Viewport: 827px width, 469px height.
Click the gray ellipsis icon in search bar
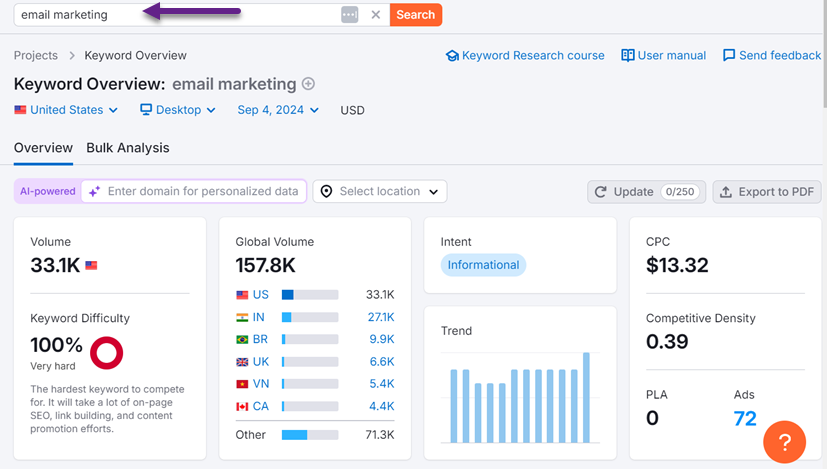(x=349, y=15)
